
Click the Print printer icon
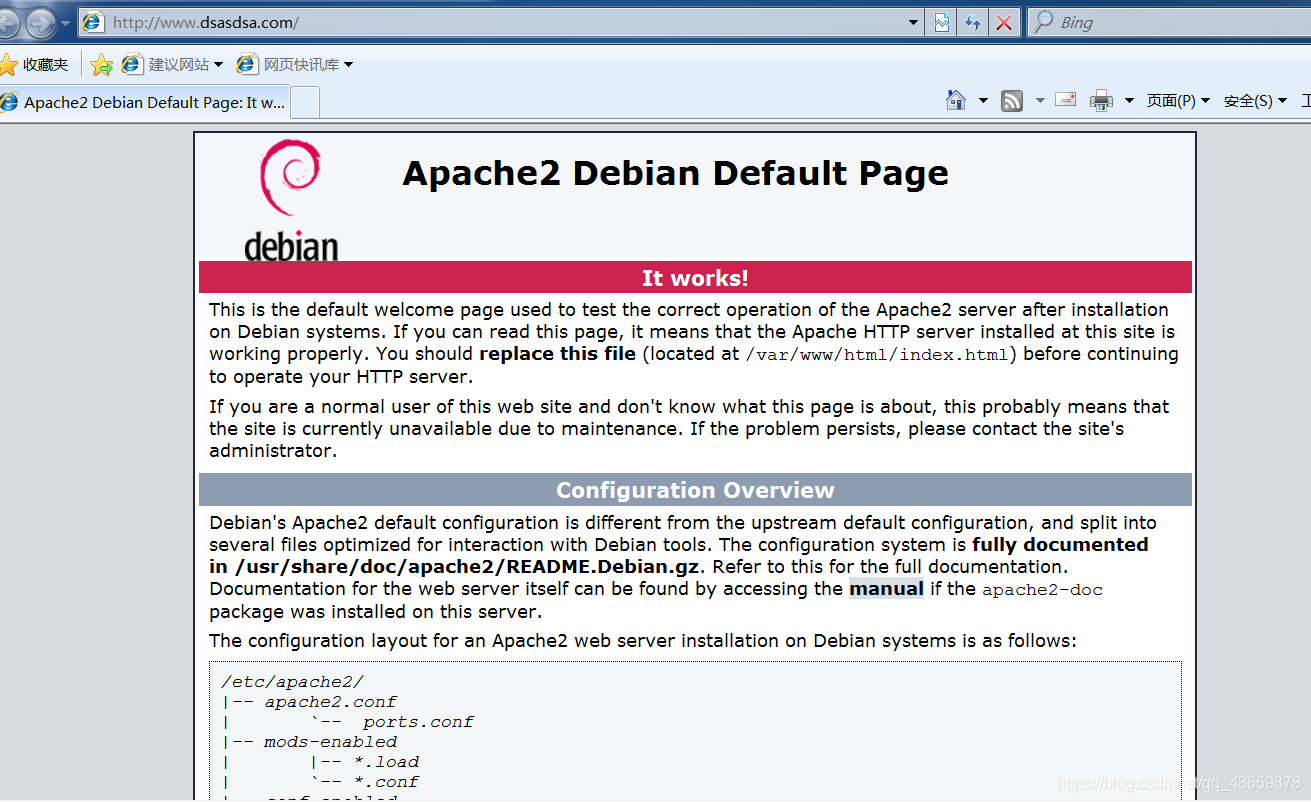[x=1101, y=100]
